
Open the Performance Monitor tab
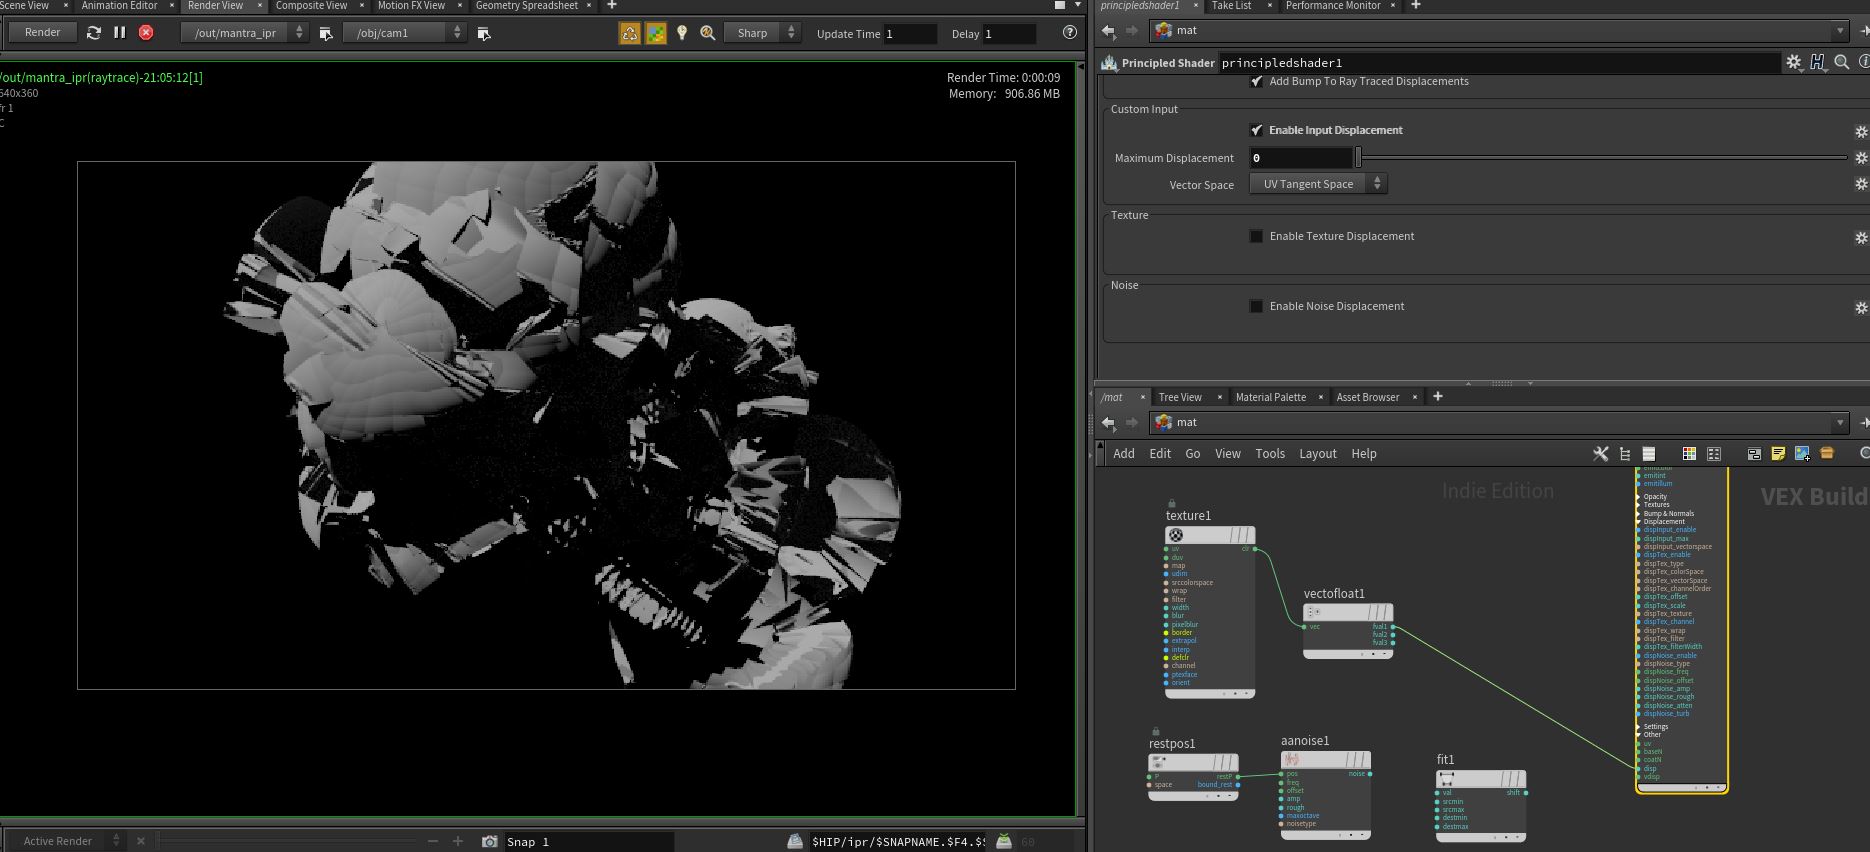click(1332, 6)
